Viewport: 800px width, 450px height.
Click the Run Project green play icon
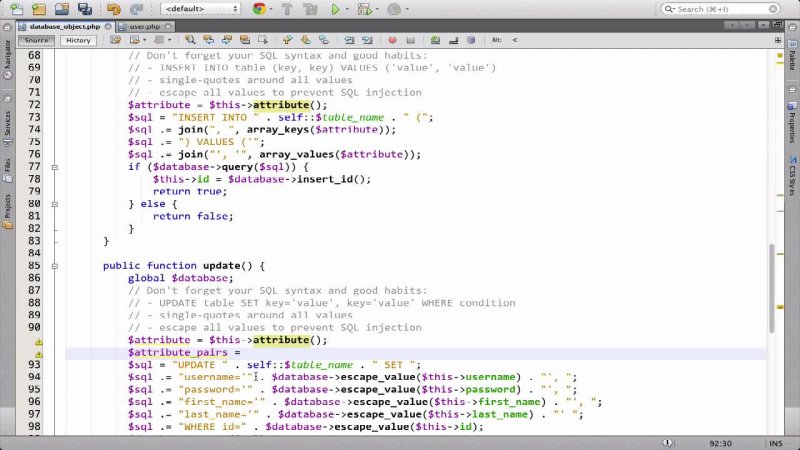tap(336, 10)
